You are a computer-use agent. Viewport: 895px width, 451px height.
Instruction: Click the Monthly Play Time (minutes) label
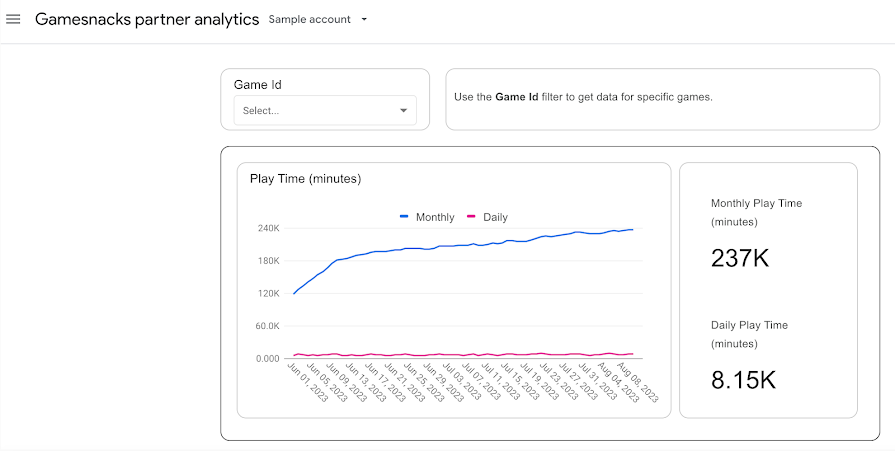click(756, 212)
